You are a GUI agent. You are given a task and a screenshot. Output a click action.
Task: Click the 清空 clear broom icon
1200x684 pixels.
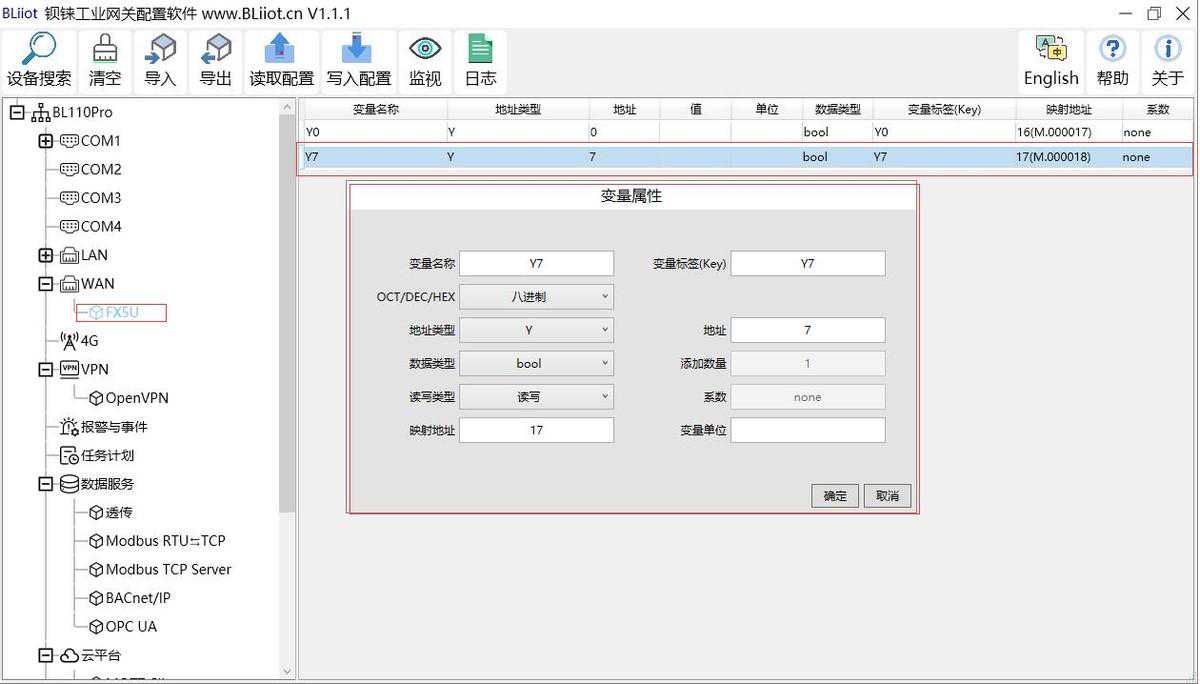105,50
